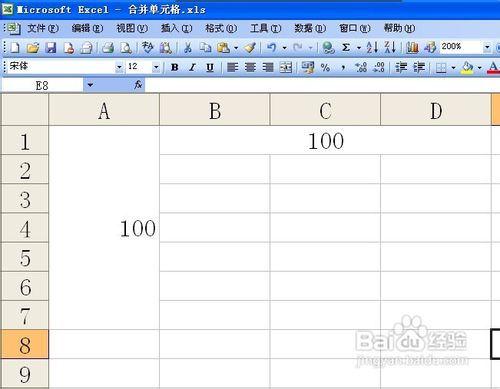This screenshot has width=500, height=389.
Task: Open the 窗口 (Window) menu
Action: [355, 28]
